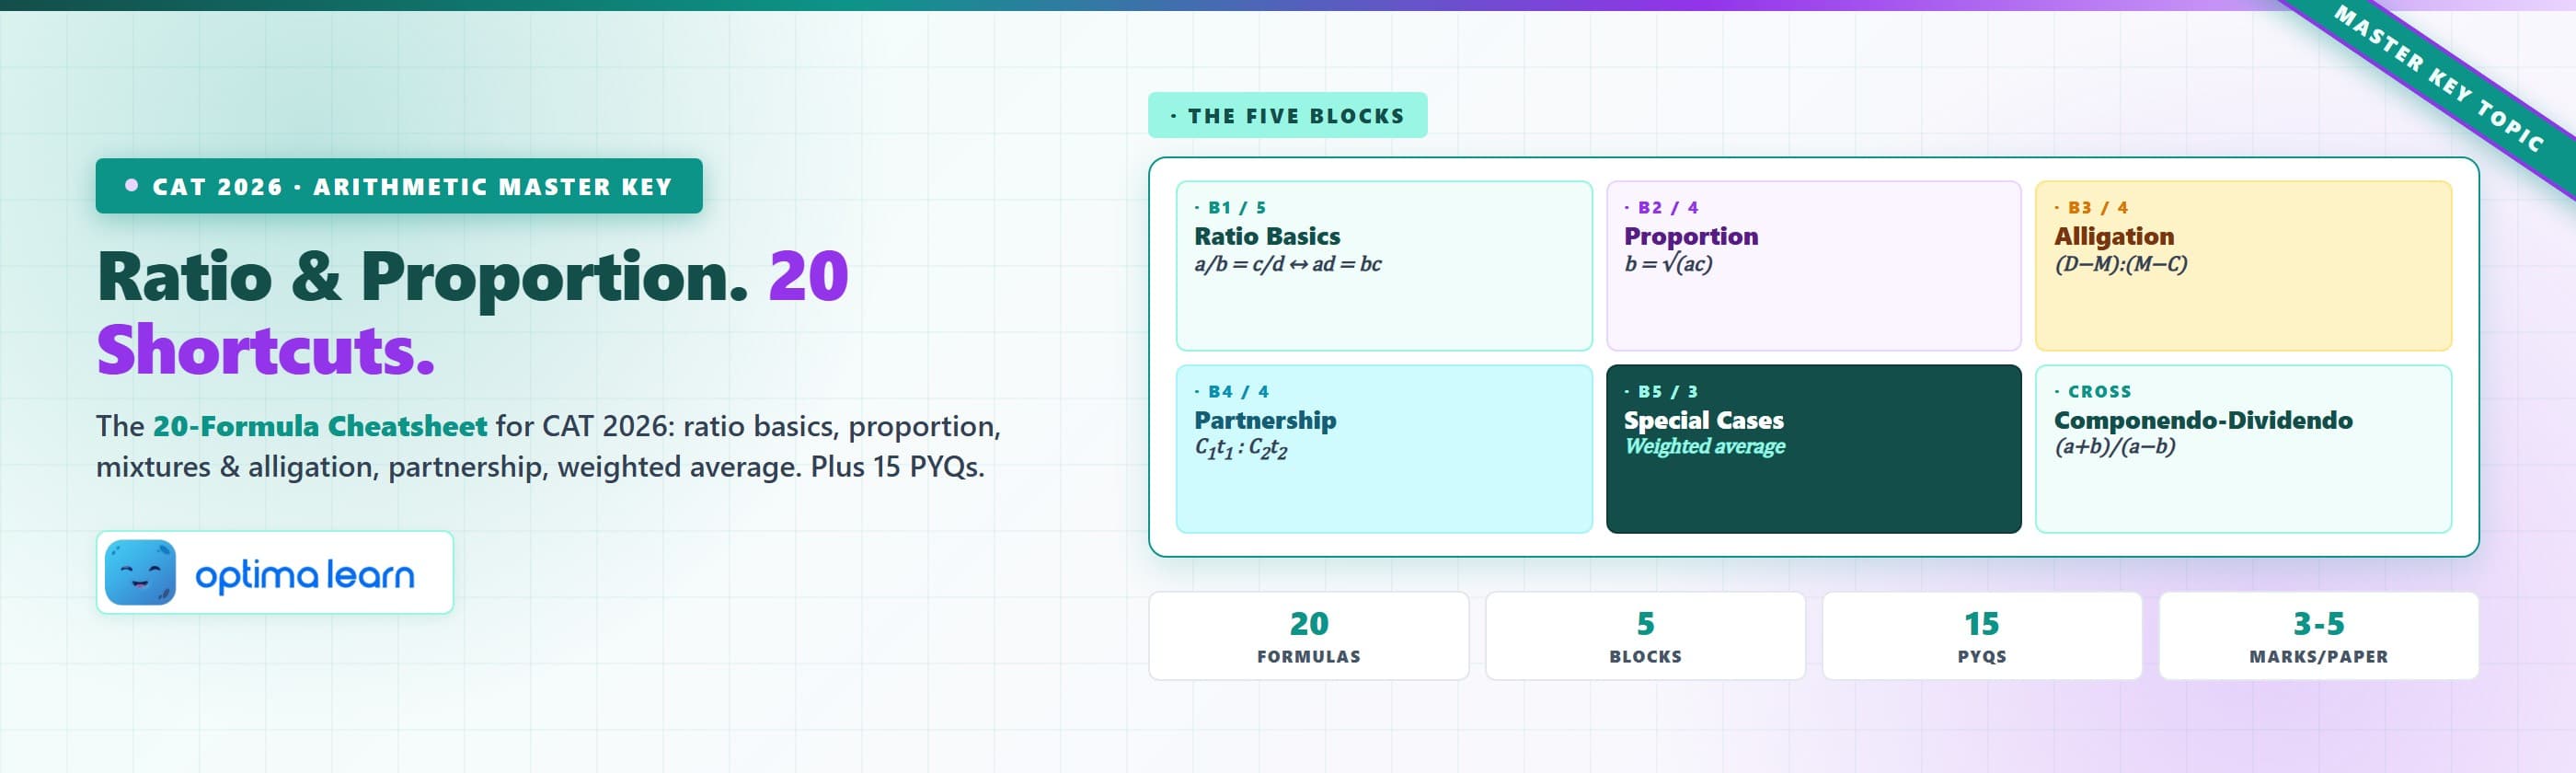
Task: Click the Ratio & Proportion headline
Action: (x=423, y=277)
